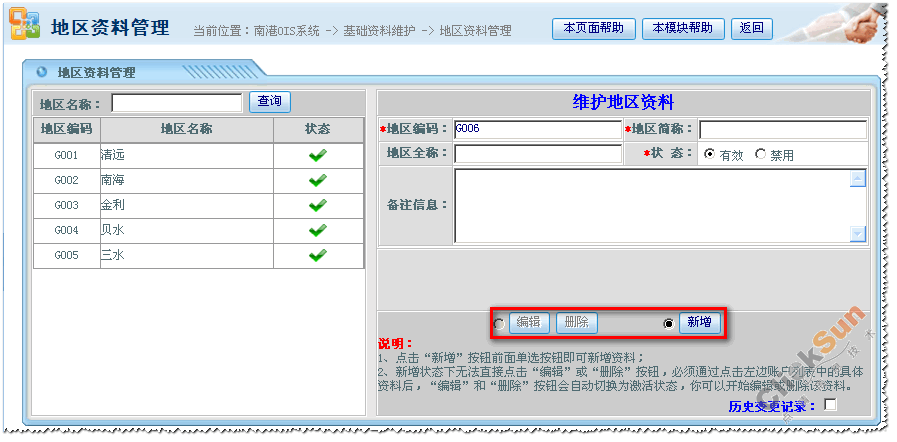Click the 地区名称 search input field
Screen dimensions: 897x442
176,103
